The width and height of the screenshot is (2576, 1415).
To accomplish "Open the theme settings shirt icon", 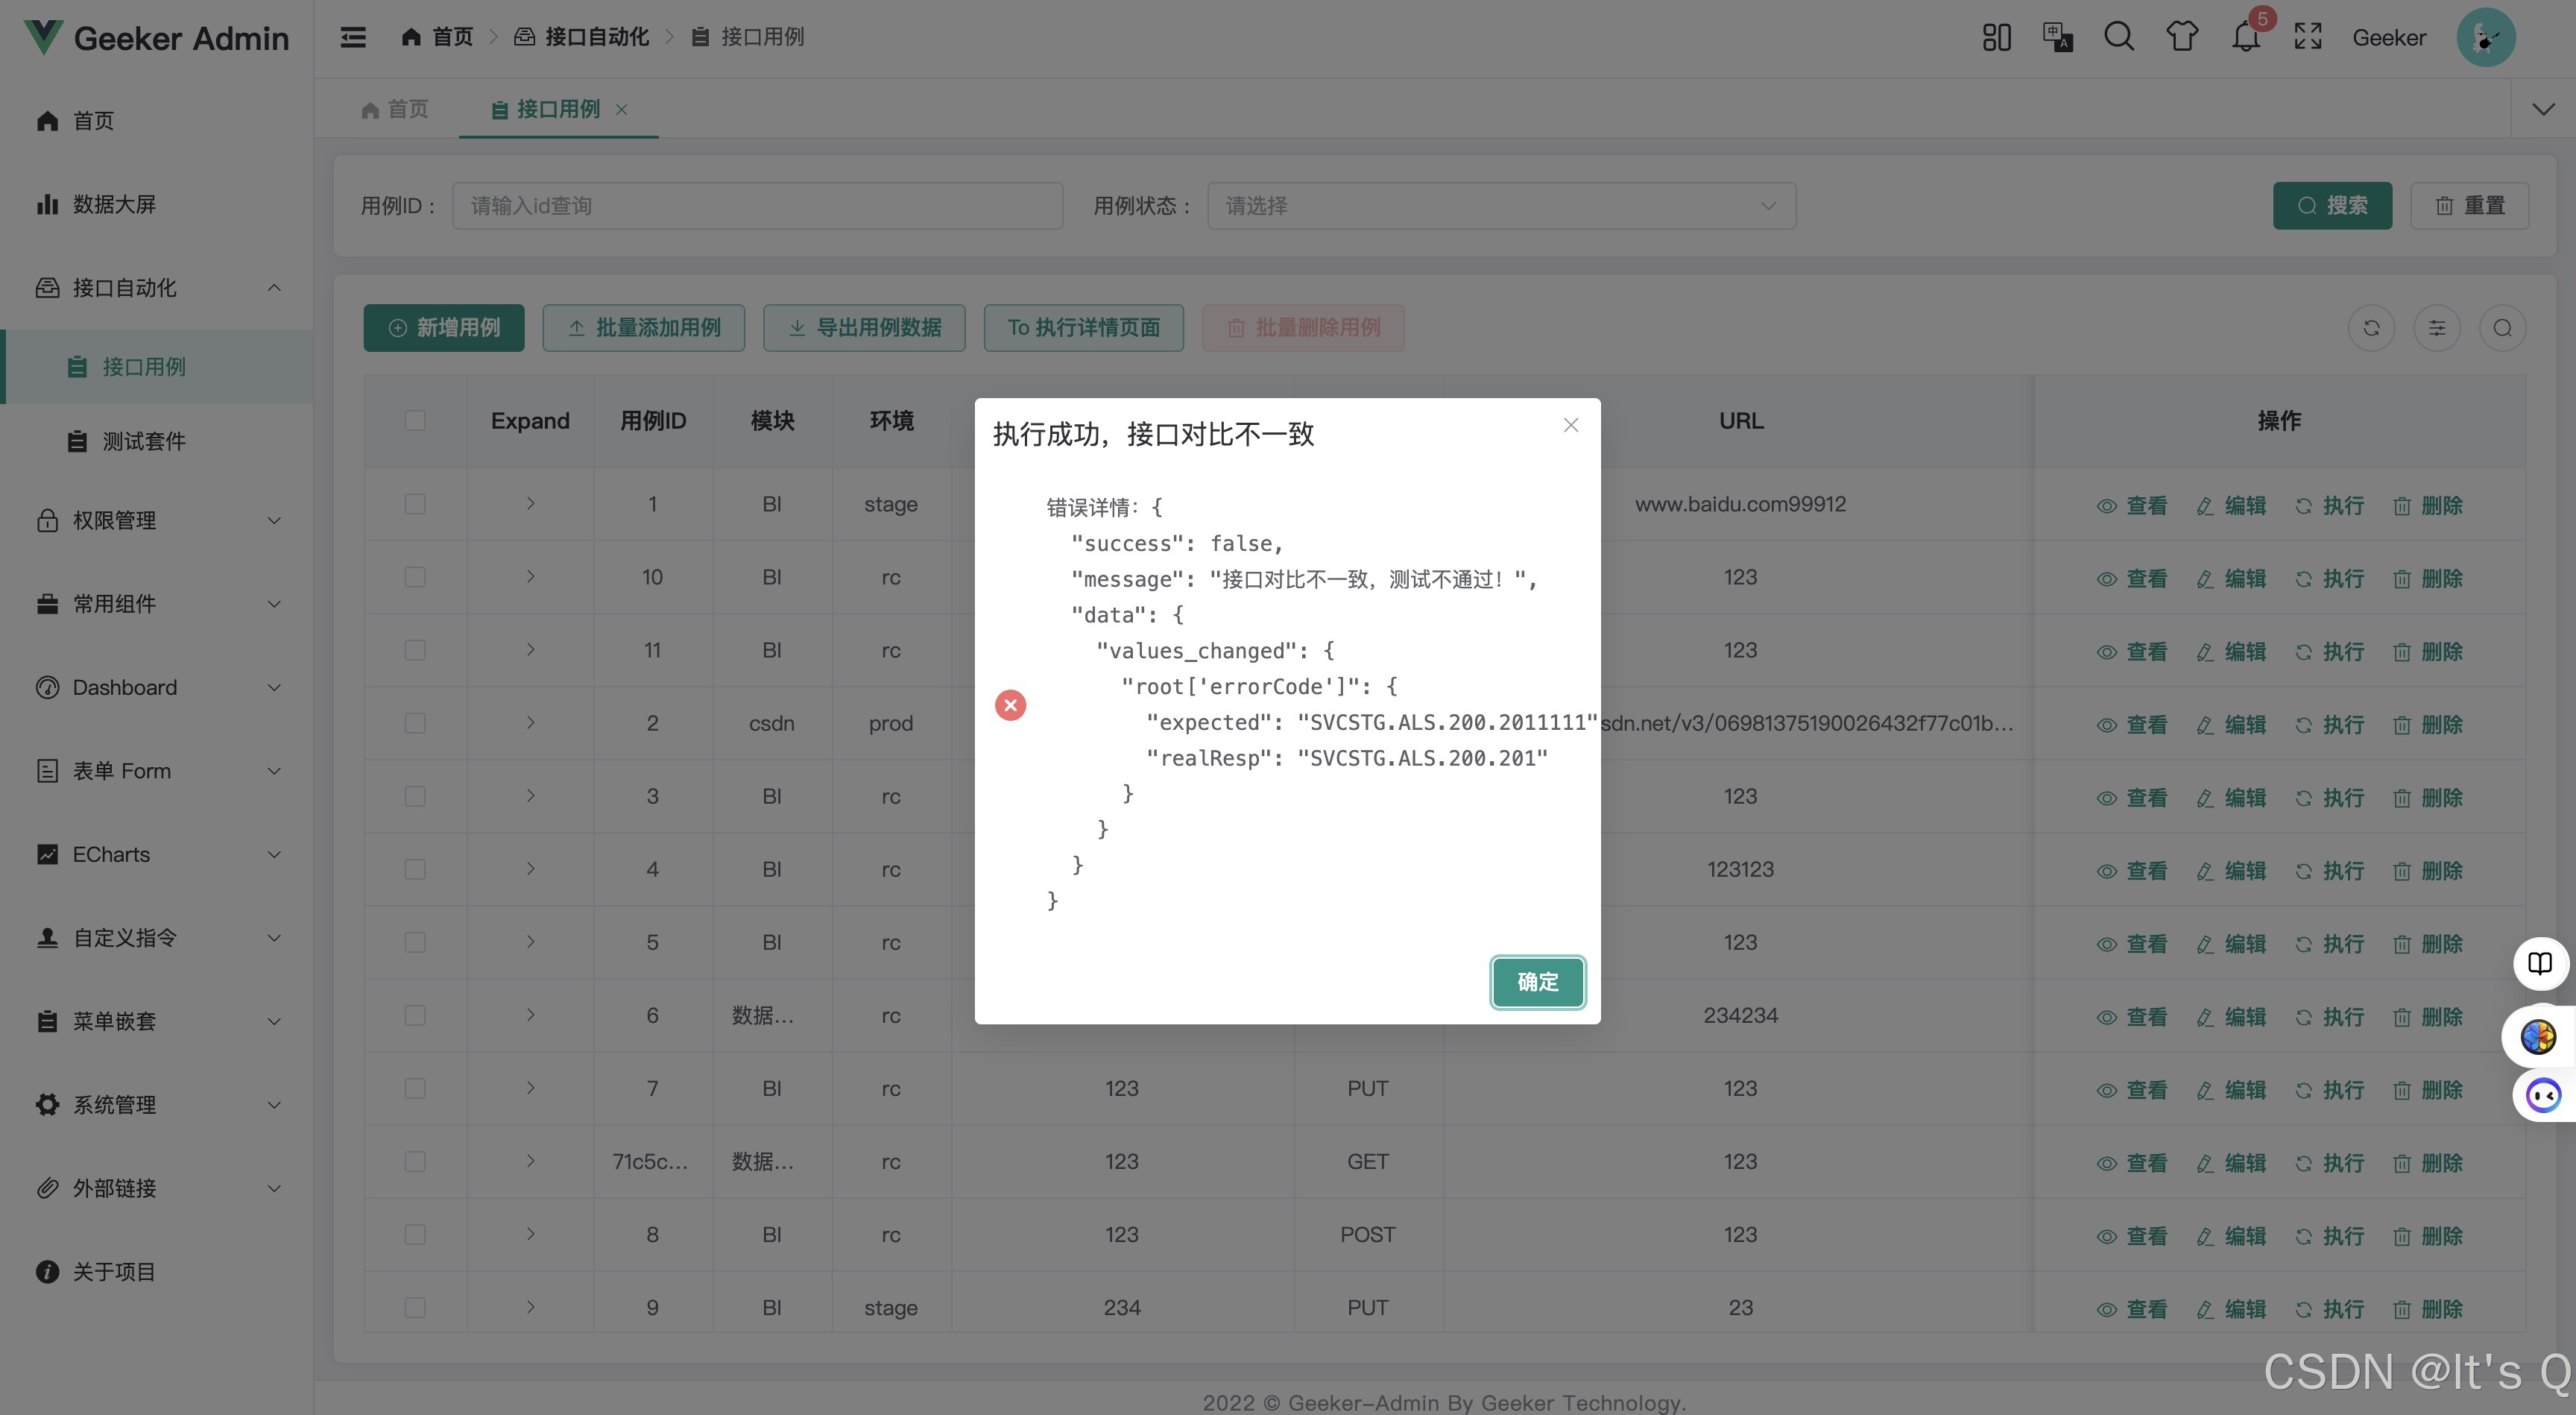I will pos(2182,38).
